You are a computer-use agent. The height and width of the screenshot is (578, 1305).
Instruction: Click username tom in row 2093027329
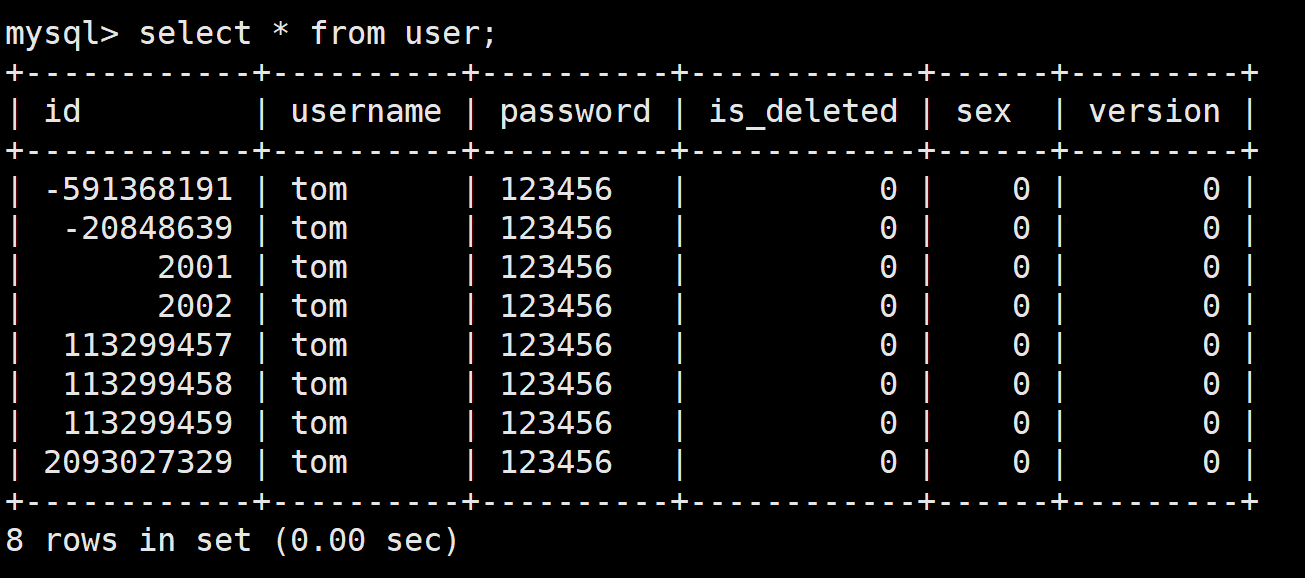click(319, 462)
